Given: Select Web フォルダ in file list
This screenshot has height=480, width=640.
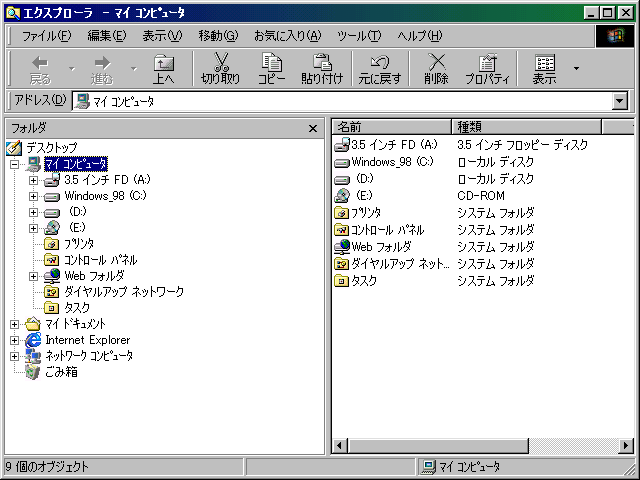Looking at the screenshot, I should [381, 247].
